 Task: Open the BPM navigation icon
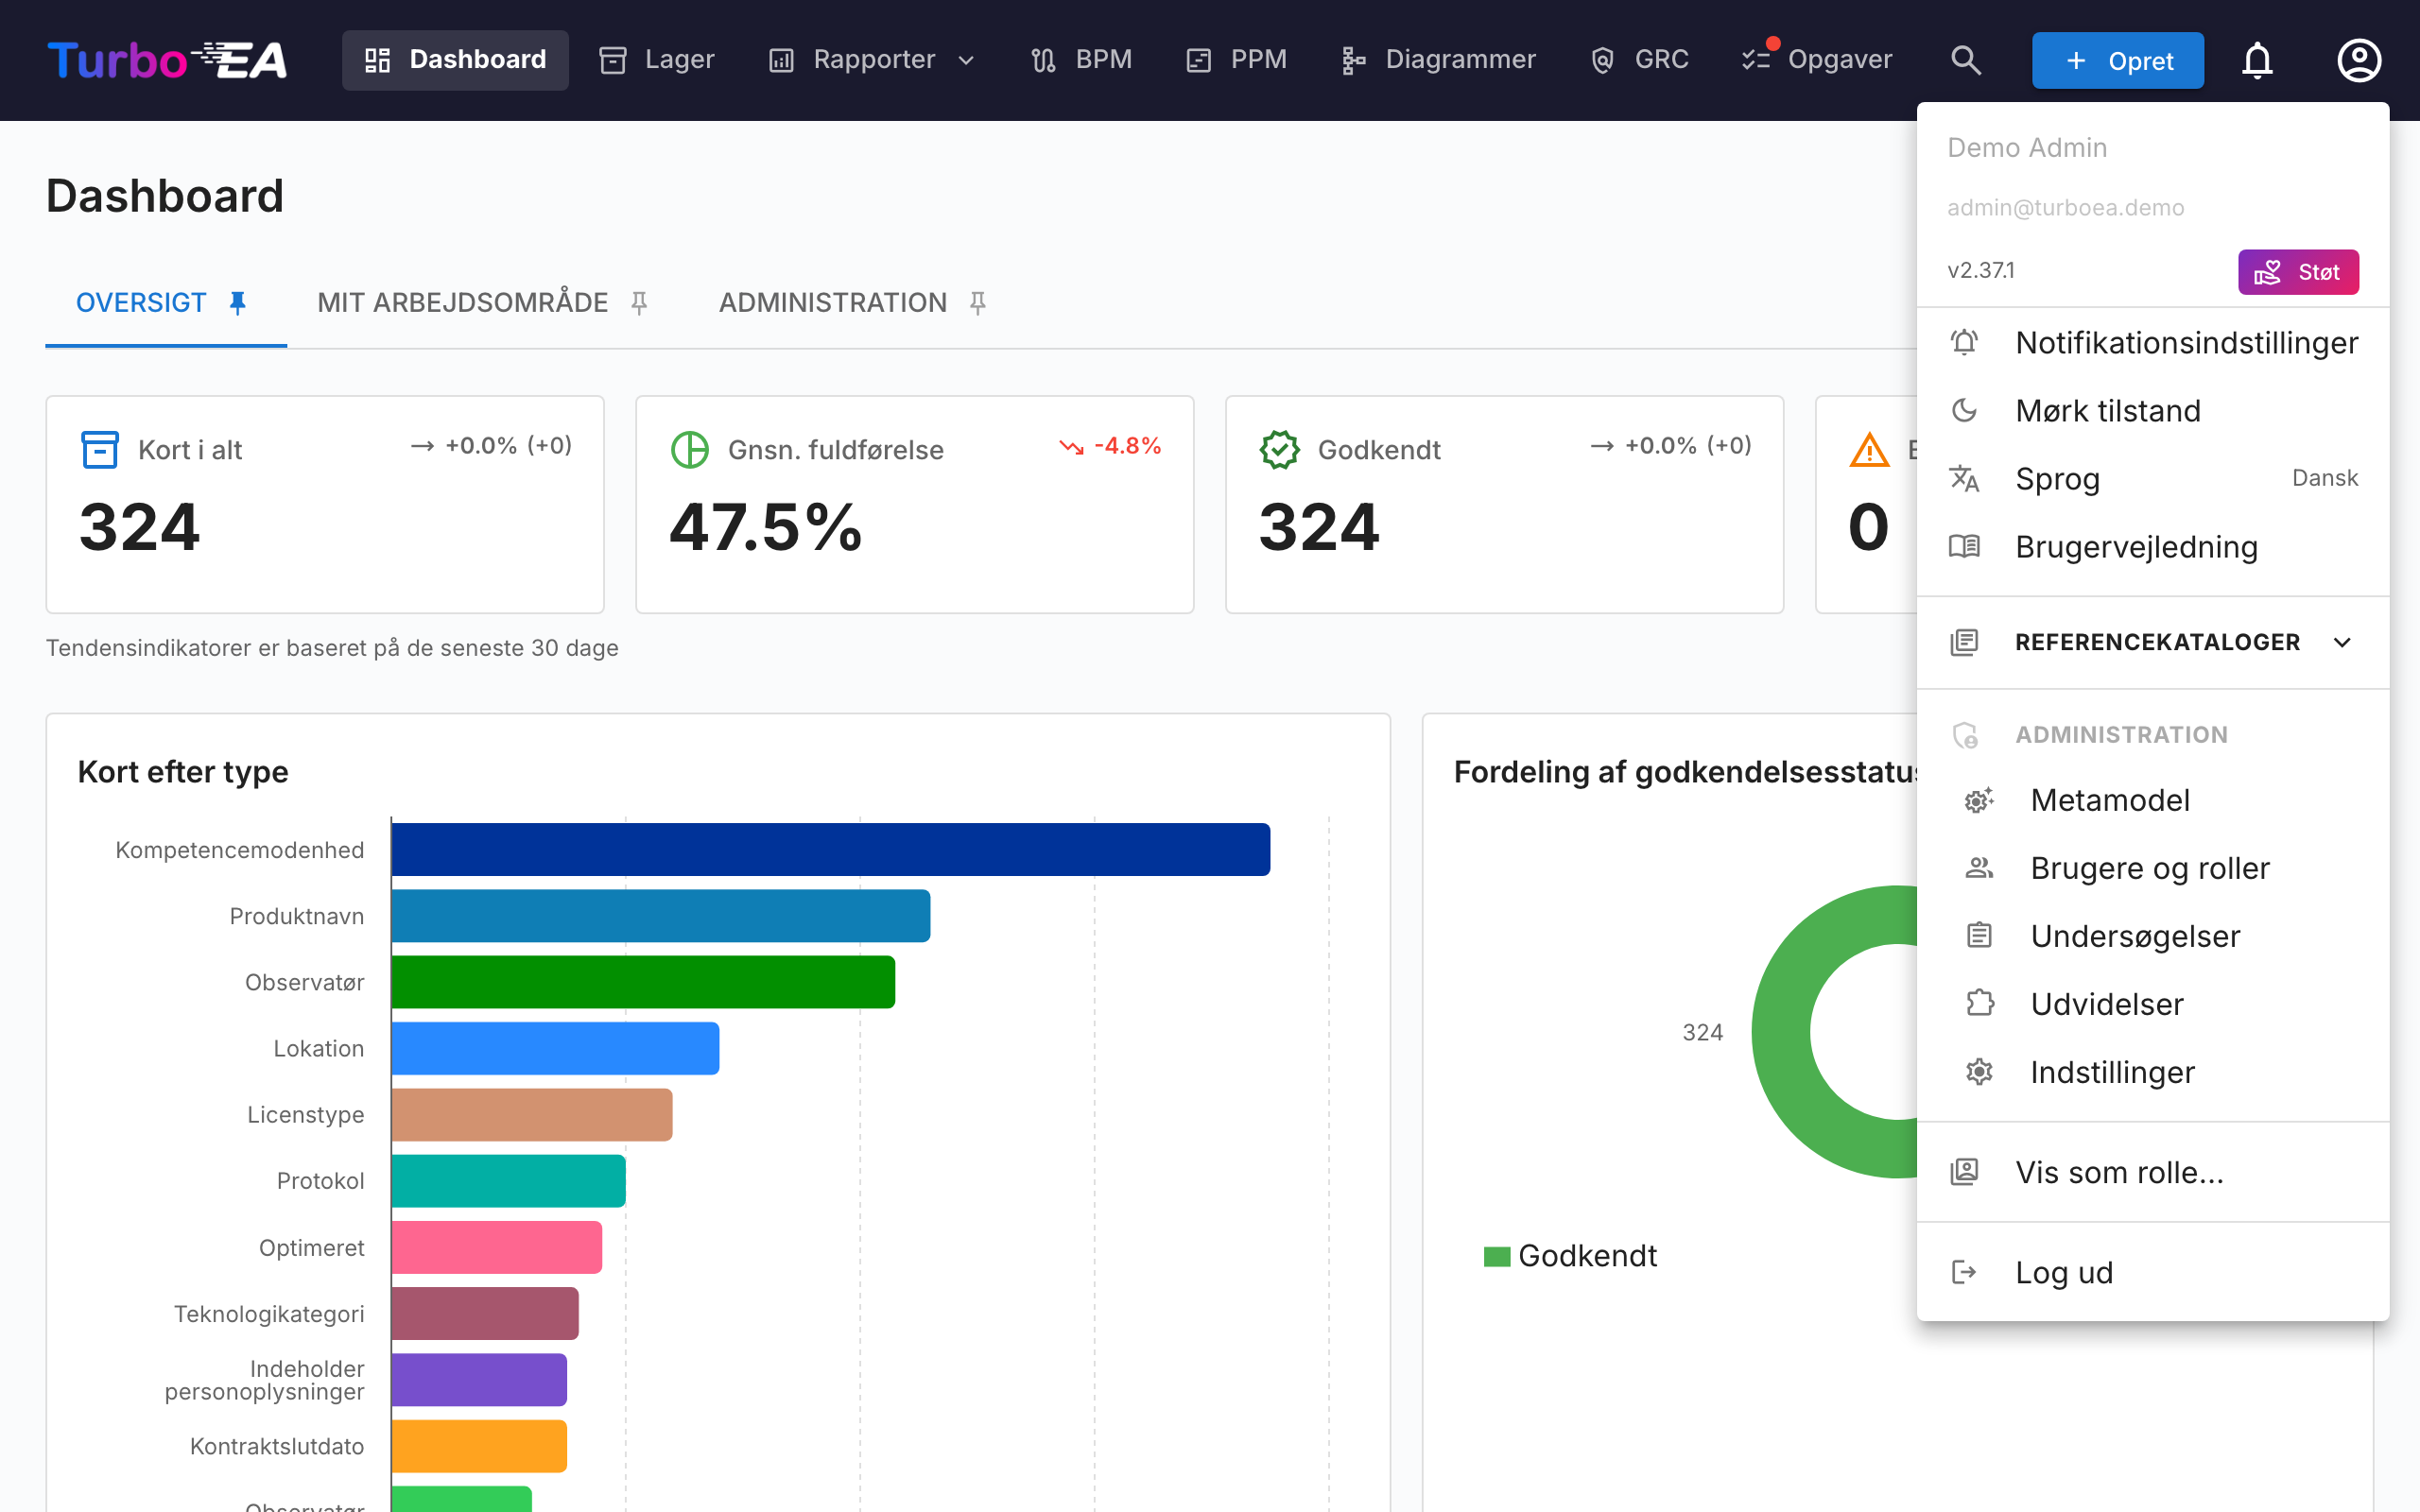[1043, 60]
